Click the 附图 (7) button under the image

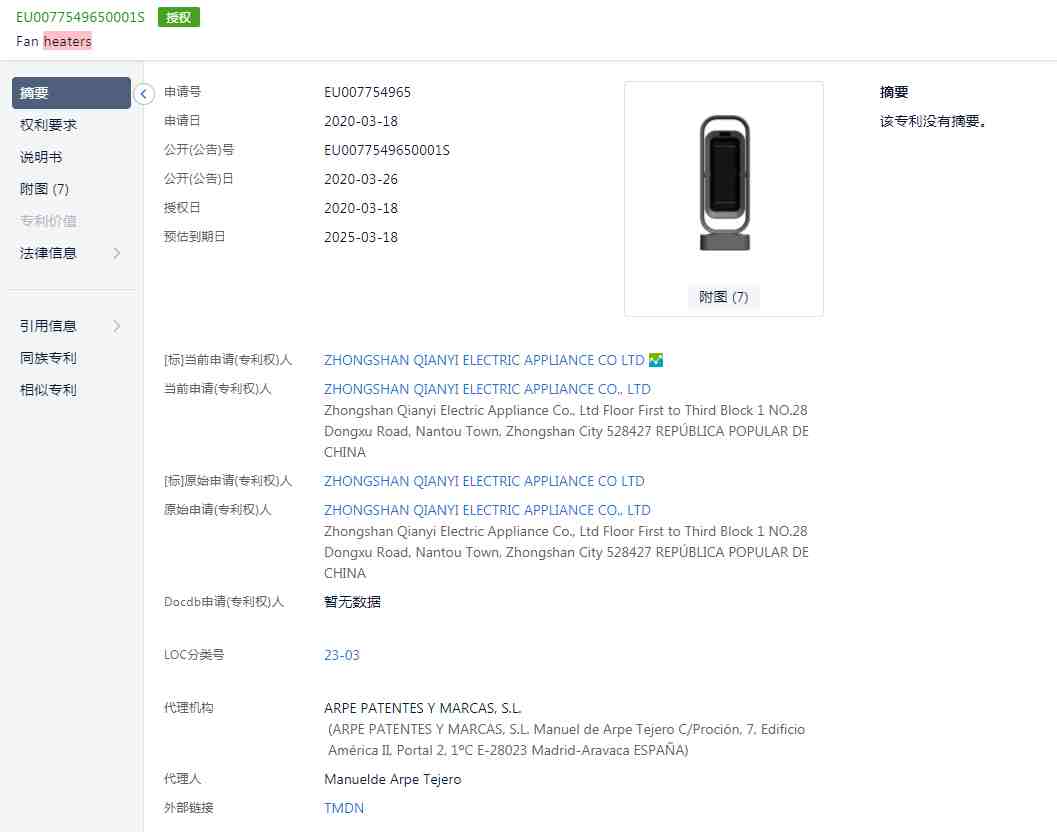(x=723, y=297)
